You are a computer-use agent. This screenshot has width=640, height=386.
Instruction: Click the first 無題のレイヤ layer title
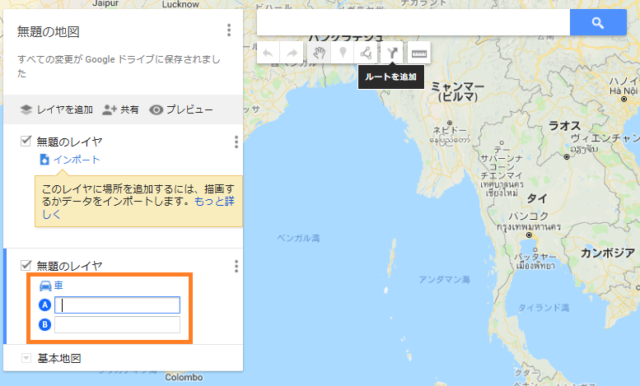(69, 142)
